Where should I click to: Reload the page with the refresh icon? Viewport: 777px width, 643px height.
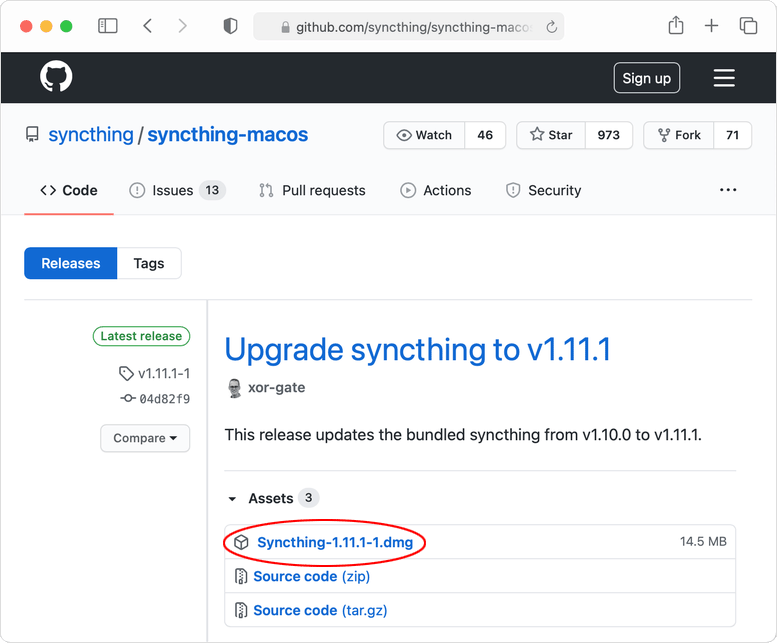pyautogui.click(x=552, y=27)
